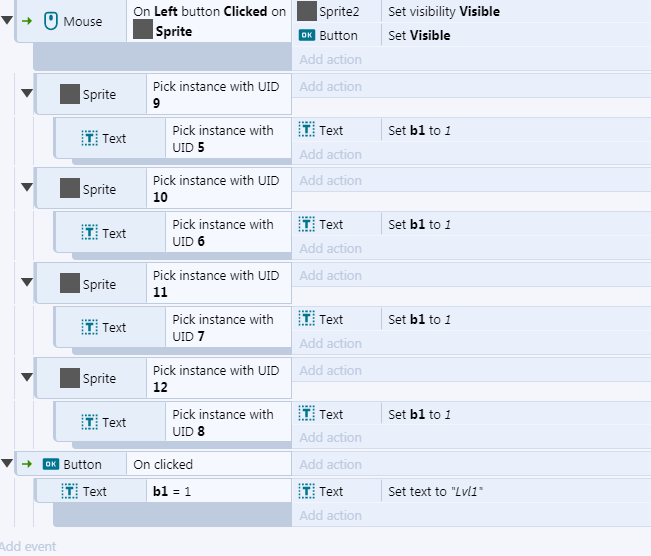Select the Sprite icon for UID 9 condition
Viewport: 651px width, 556px height.
point(70,94)
